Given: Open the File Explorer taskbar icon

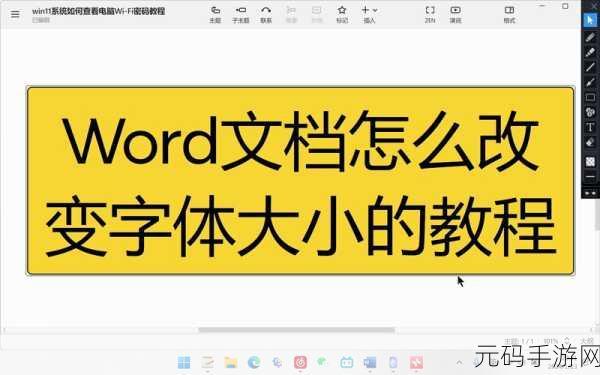Looking at the screenshot, I should [x=231, y=362].
